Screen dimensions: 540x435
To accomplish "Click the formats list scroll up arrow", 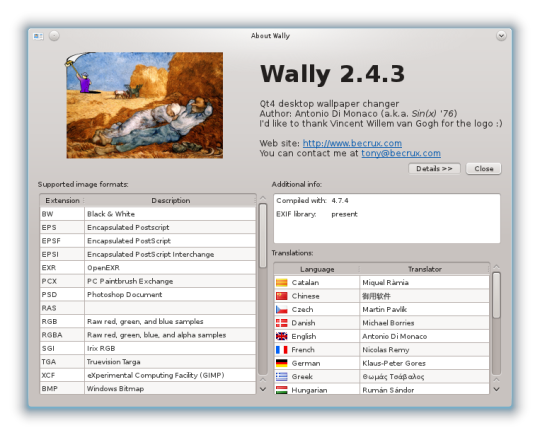I will tap(263, 198).
